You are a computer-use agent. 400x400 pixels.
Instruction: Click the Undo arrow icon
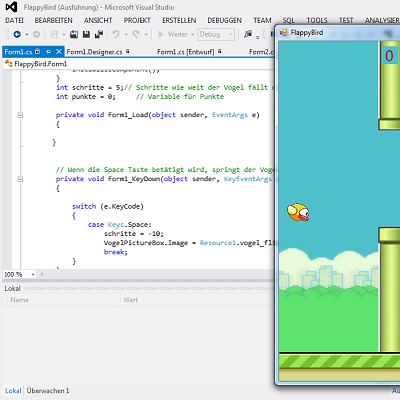pos(116,34)
